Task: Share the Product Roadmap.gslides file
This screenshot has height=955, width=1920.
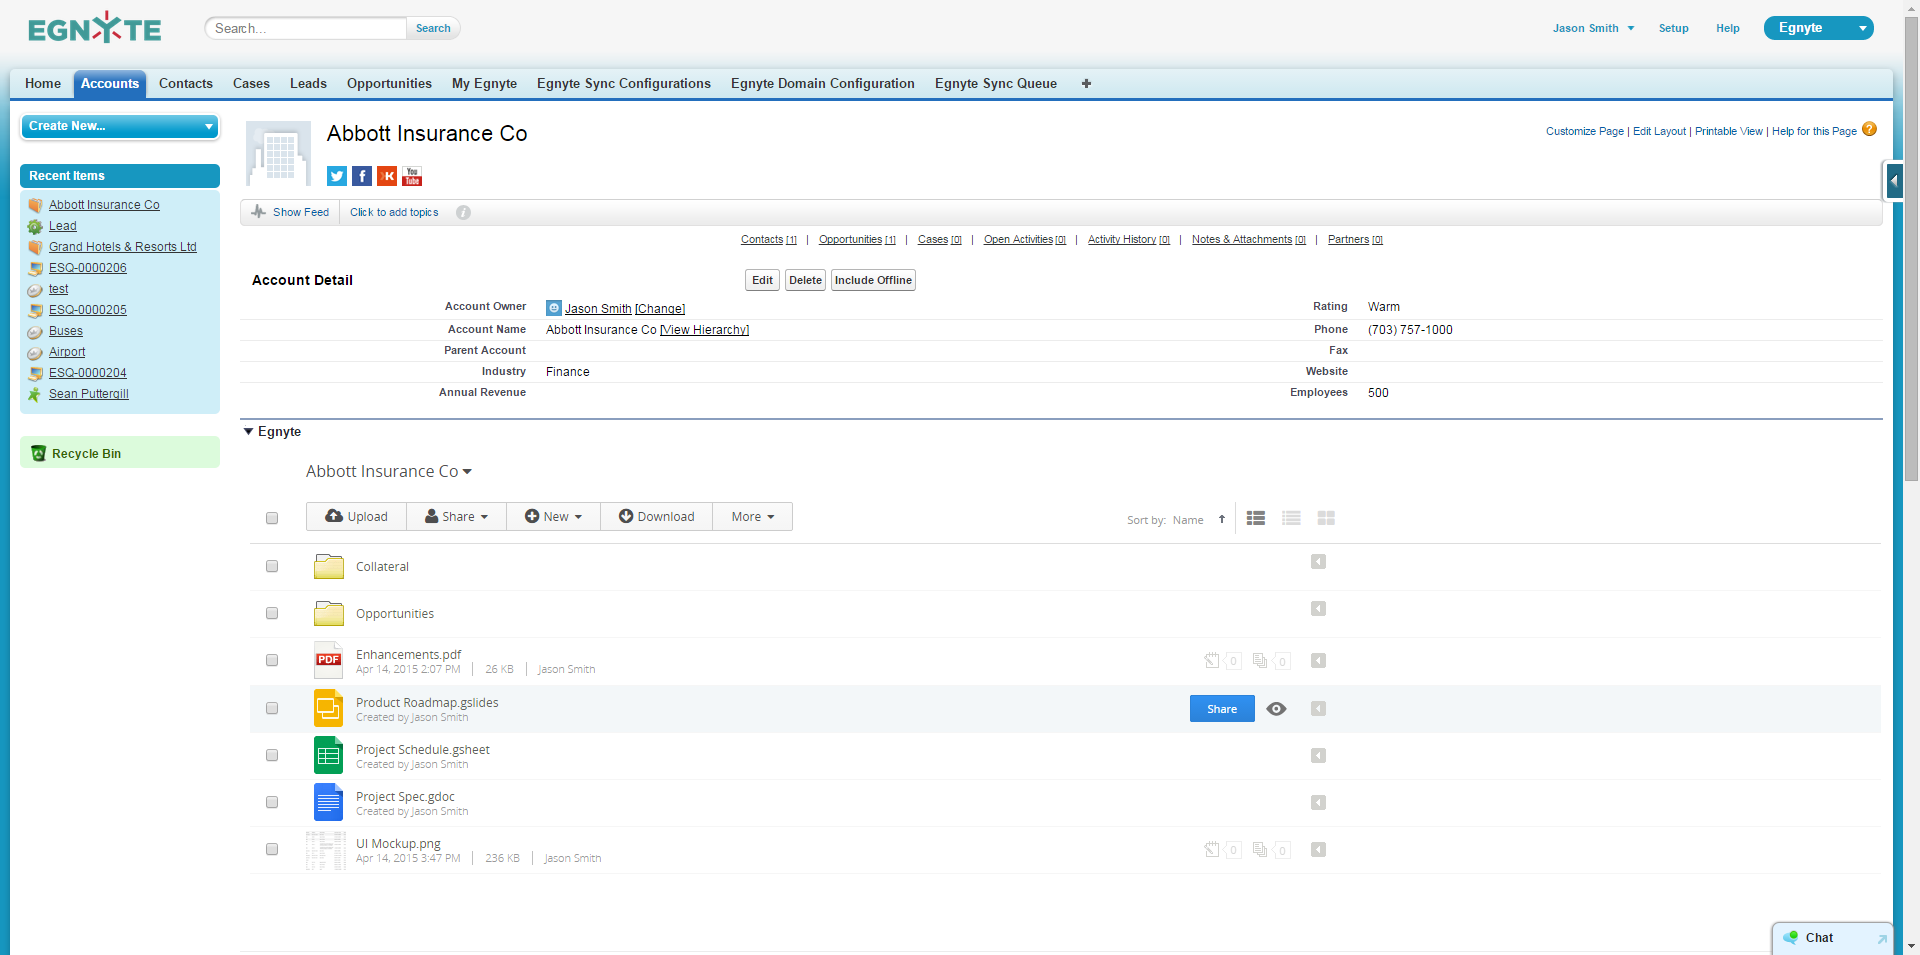Action: [1221, 708]
